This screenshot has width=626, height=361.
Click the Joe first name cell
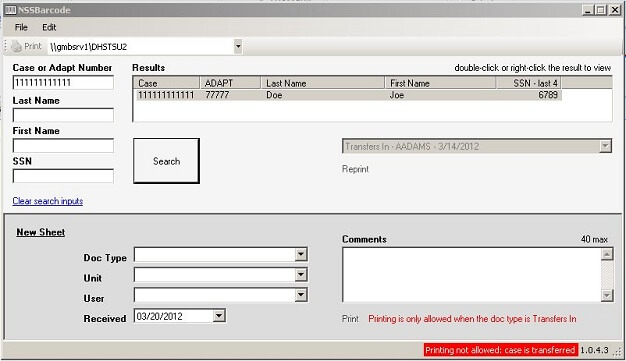click(x=397, y=95)
